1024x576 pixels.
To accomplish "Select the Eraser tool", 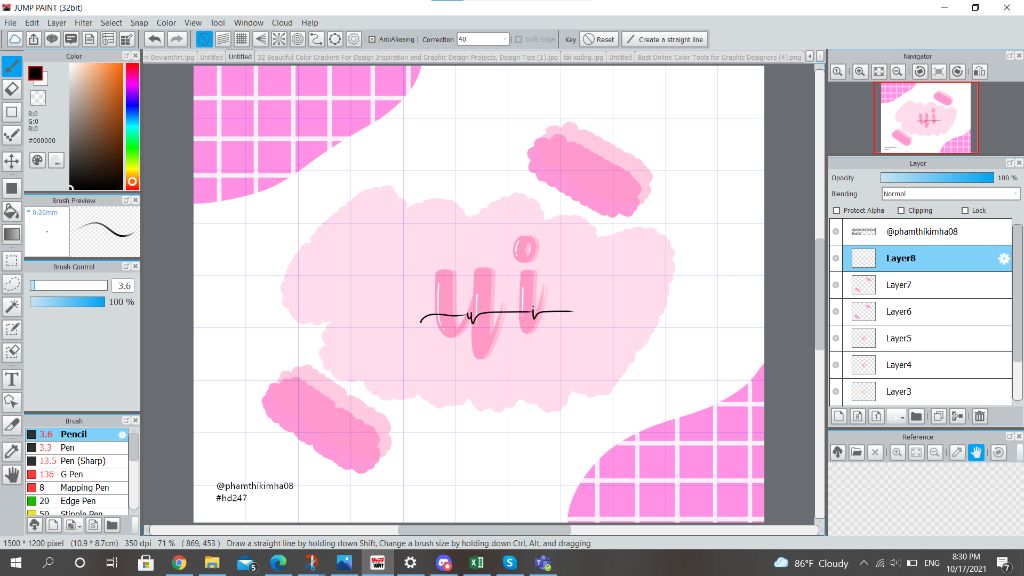I will point(12,89).
